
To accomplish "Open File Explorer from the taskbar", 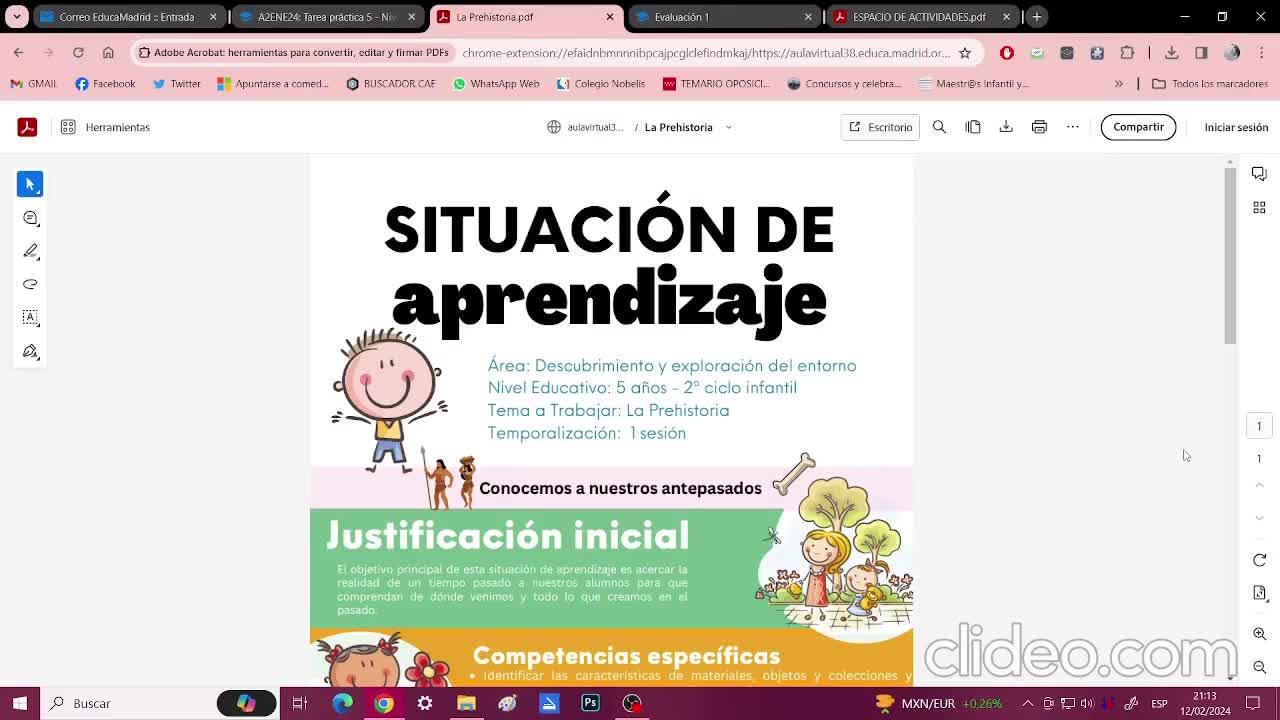I will [466, 703].
